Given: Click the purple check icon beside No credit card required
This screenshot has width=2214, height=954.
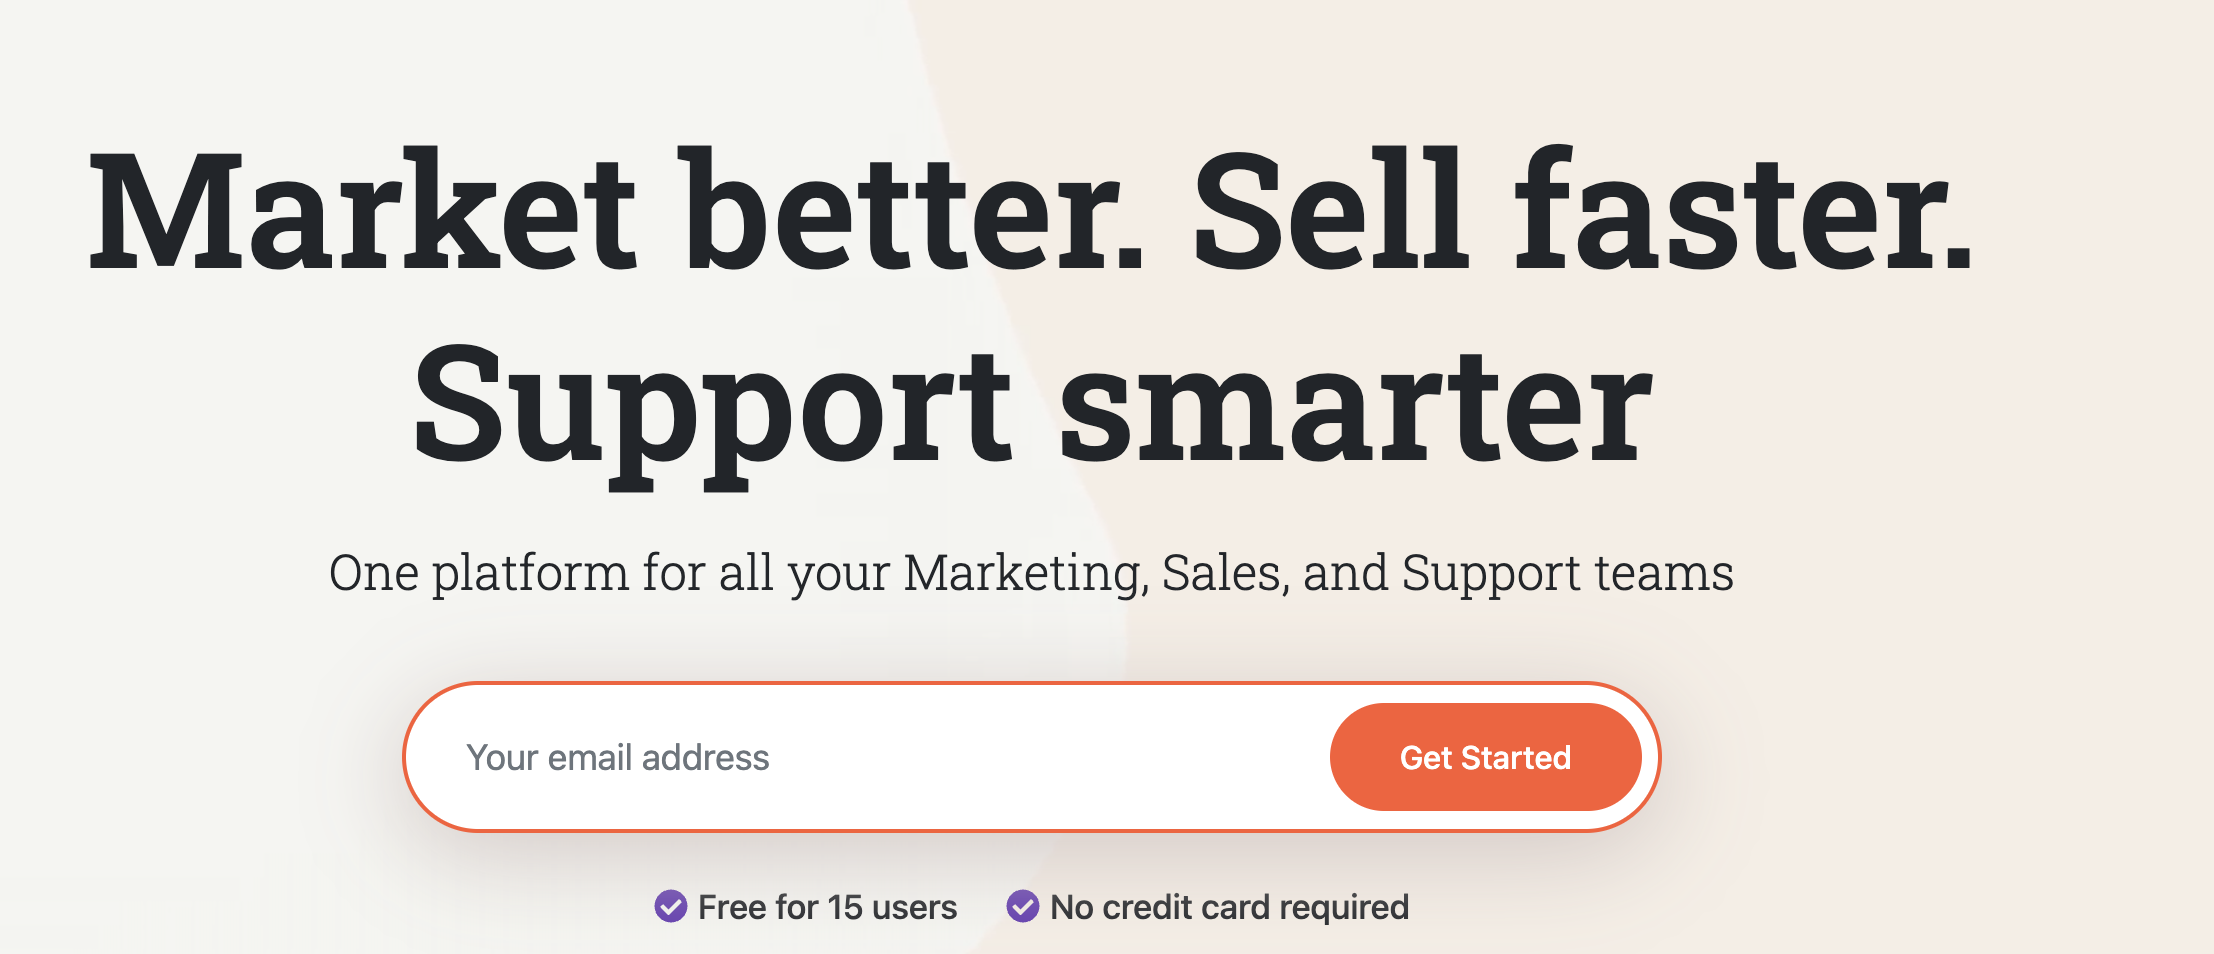Looking at the screenshot, I should 1023,907.
